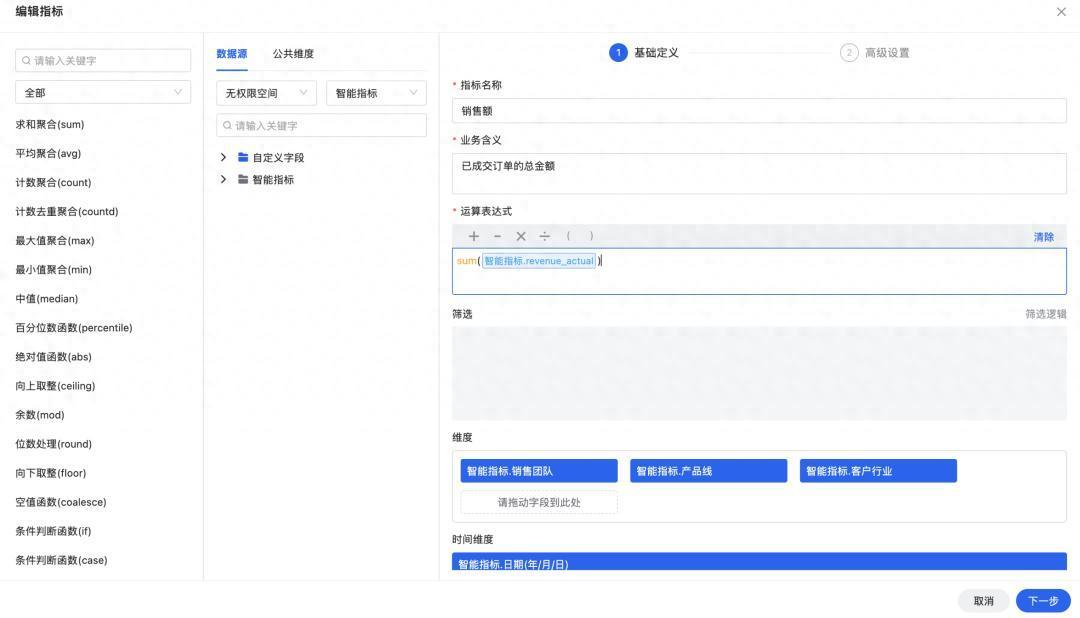The width and height of the screenshot is (1080, 618).
Task: Choose 求和聚合(sum) function
Action: pos(50,125)
